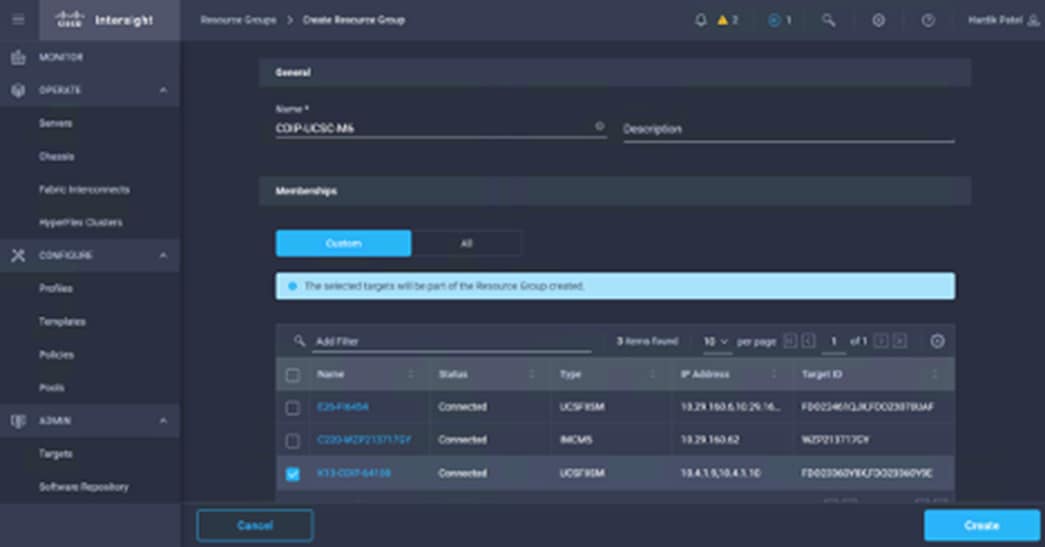The width and height of the screenshot is (1045, 547).
Task: Open the notifications bell
Action: [700, 20]
